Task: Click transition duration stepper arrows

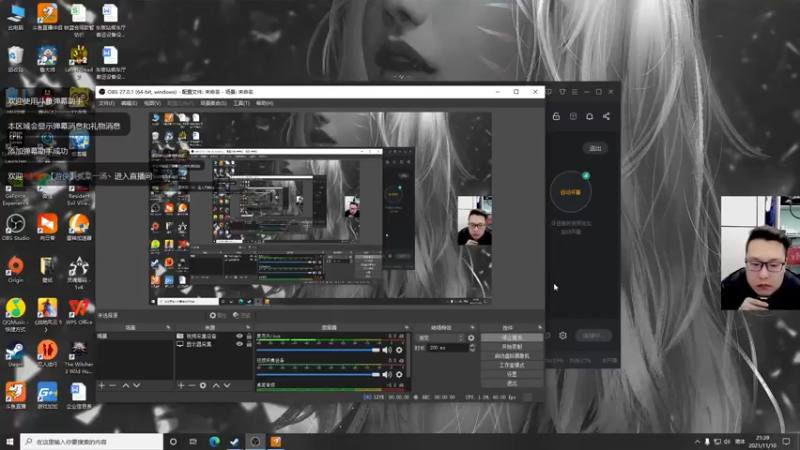Action: [472, 347]
